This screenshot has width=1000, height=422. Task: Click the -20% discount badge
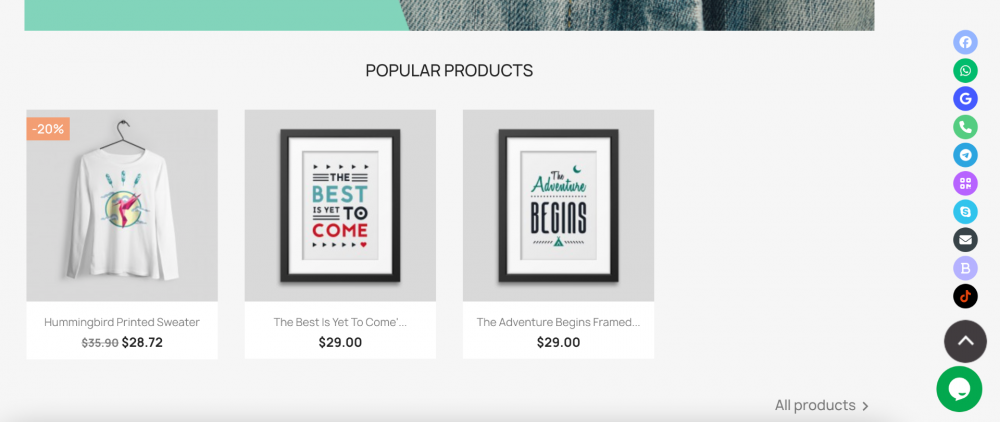coord(48,129)
